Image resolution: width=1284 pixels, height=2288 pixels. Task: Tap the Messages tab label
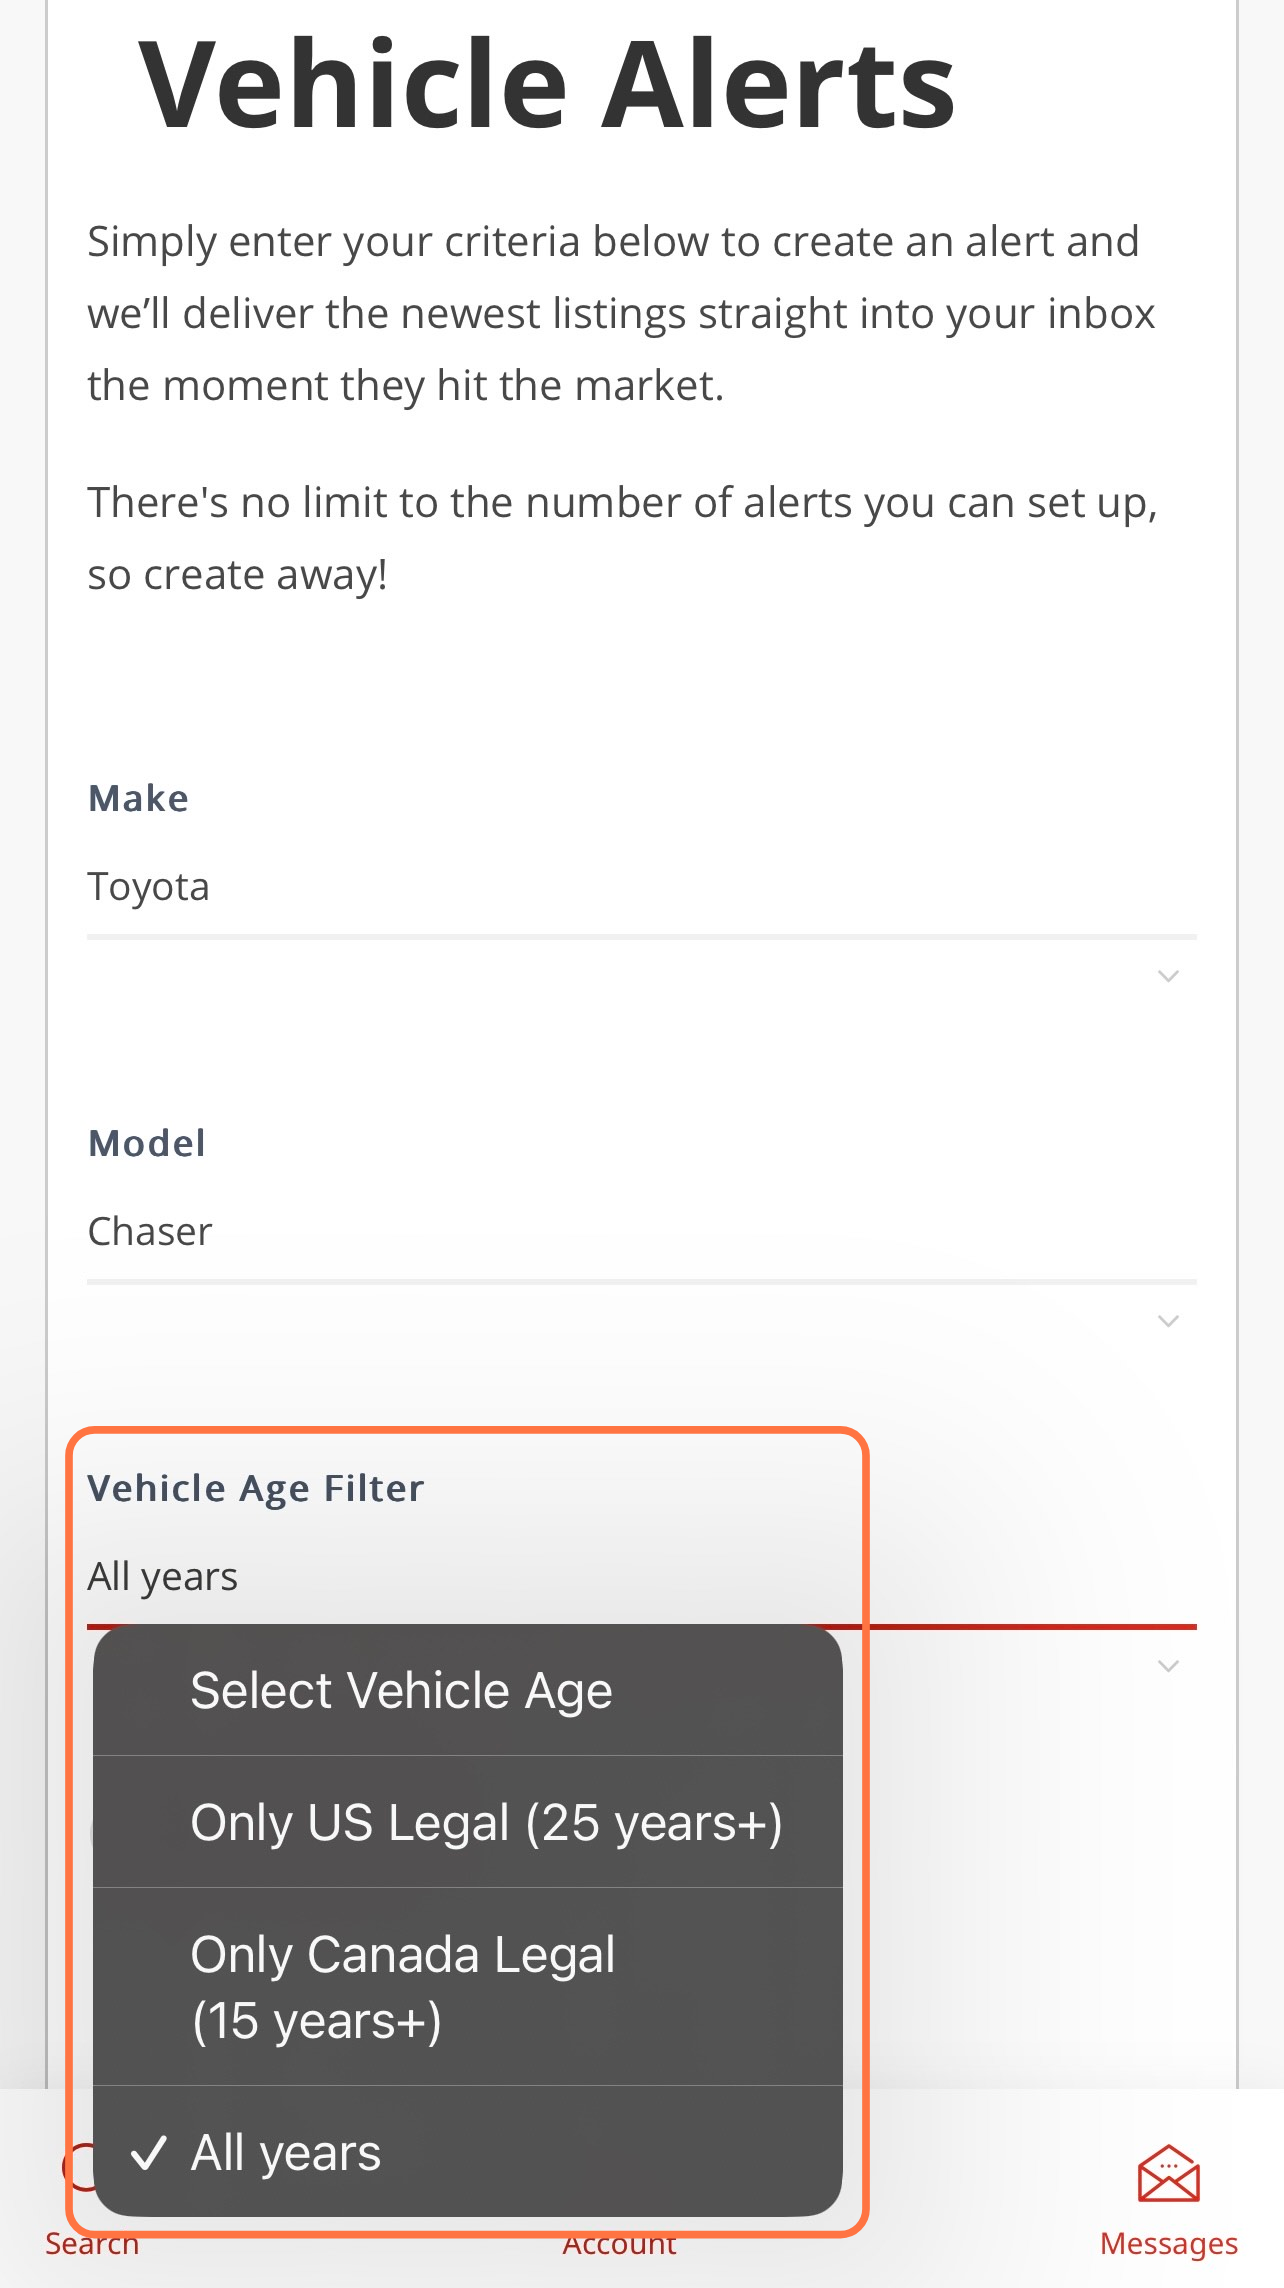[1168, 2243]
